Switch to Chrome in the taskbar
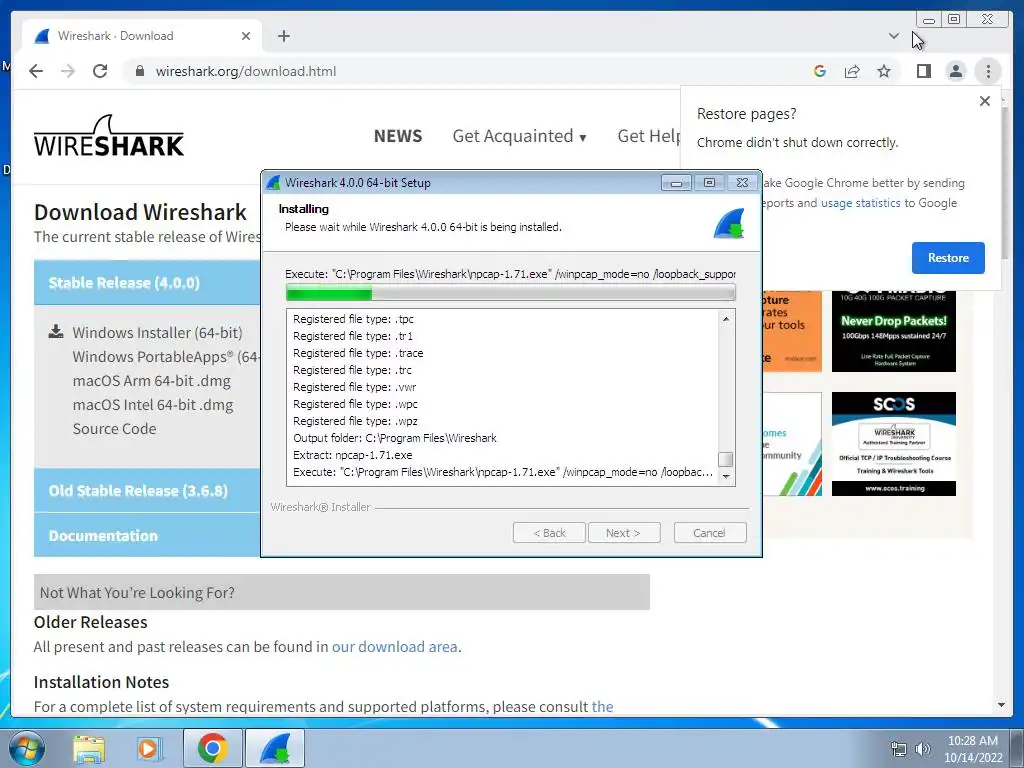Image resolution: width=1024 pixels, height=768 pixels. (212, 748)
